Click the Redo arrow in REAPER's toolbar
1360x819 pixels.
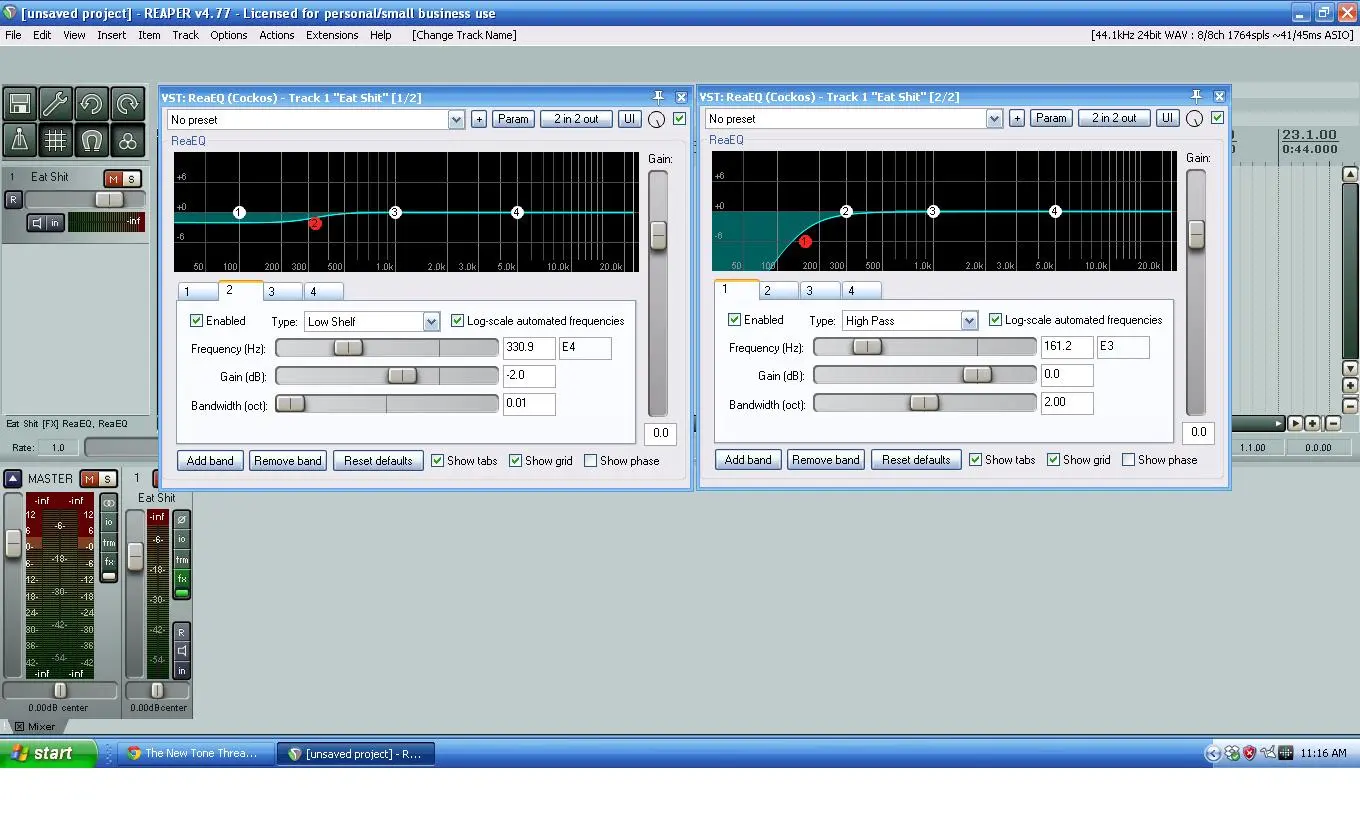point(127,104)
